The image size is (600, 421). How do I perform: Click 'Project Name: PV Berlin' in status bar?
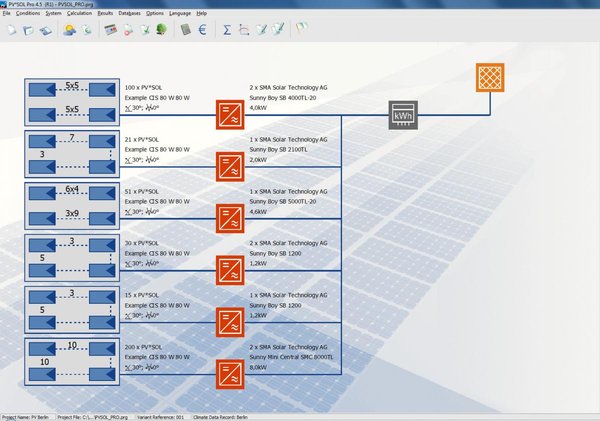click(x=25, y=417)
